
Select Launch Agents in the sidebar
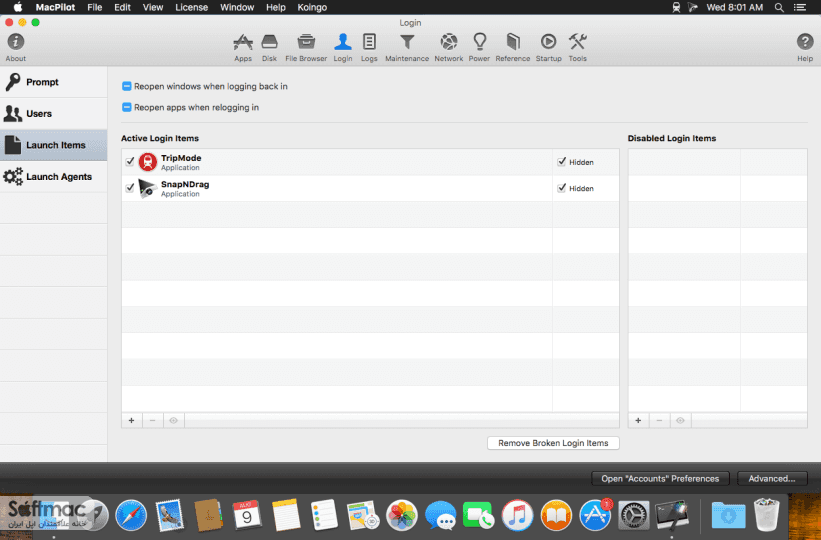pyautogui.click(x=53, y=177)
